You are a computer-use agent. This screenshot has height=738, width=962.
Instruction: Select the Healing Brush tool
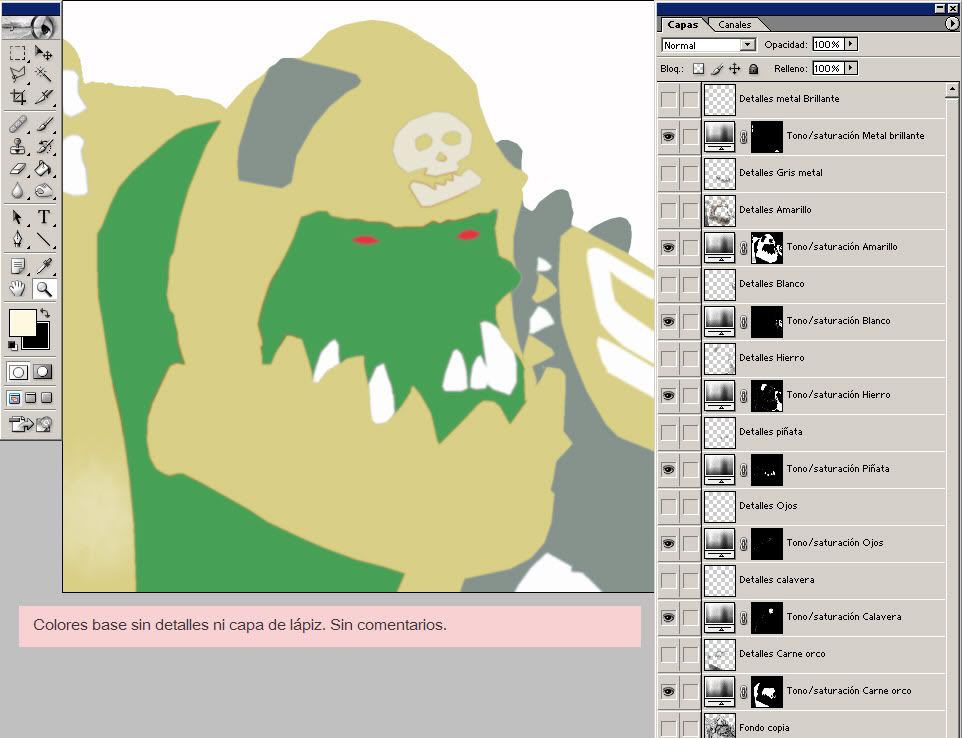18,124
